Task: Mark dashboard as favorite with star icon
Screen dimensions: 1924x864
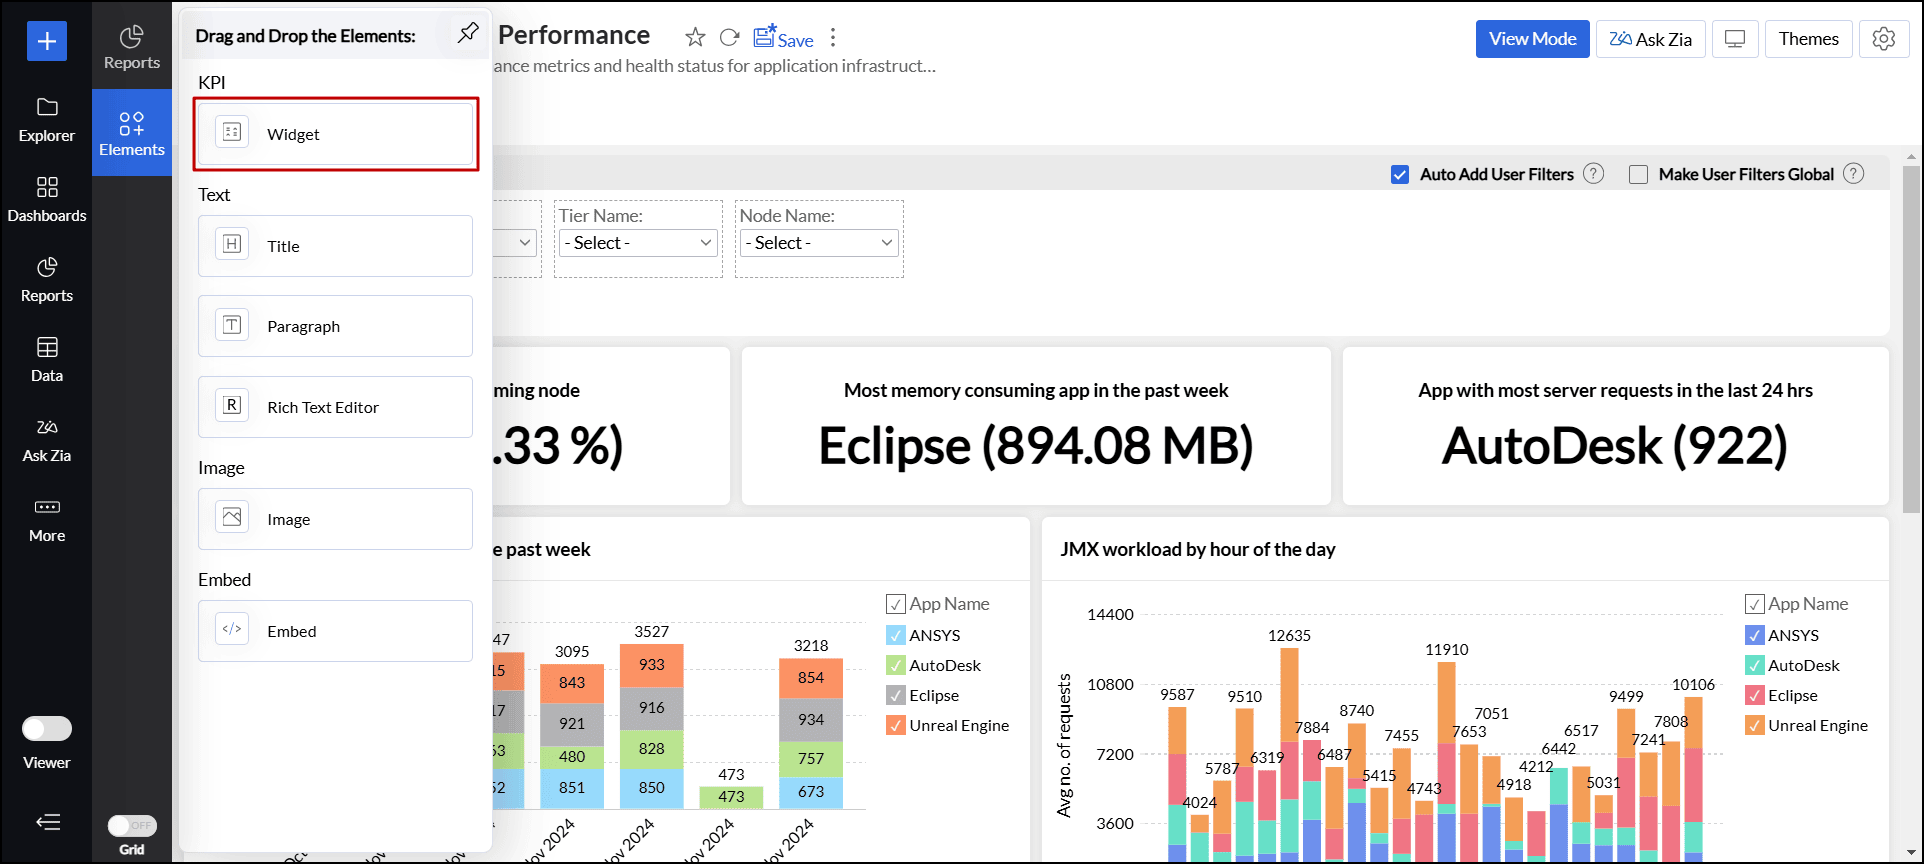Action: pos(695,38)
